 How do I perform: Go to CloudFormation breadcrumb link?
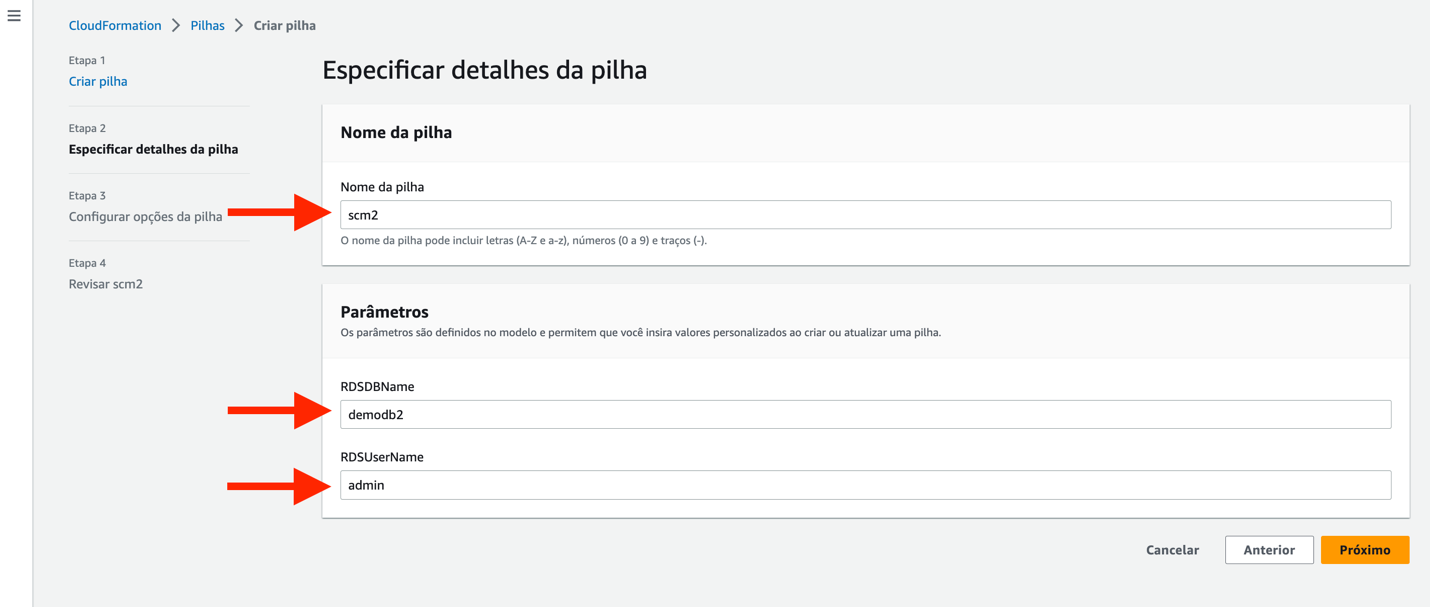point(115,25)
